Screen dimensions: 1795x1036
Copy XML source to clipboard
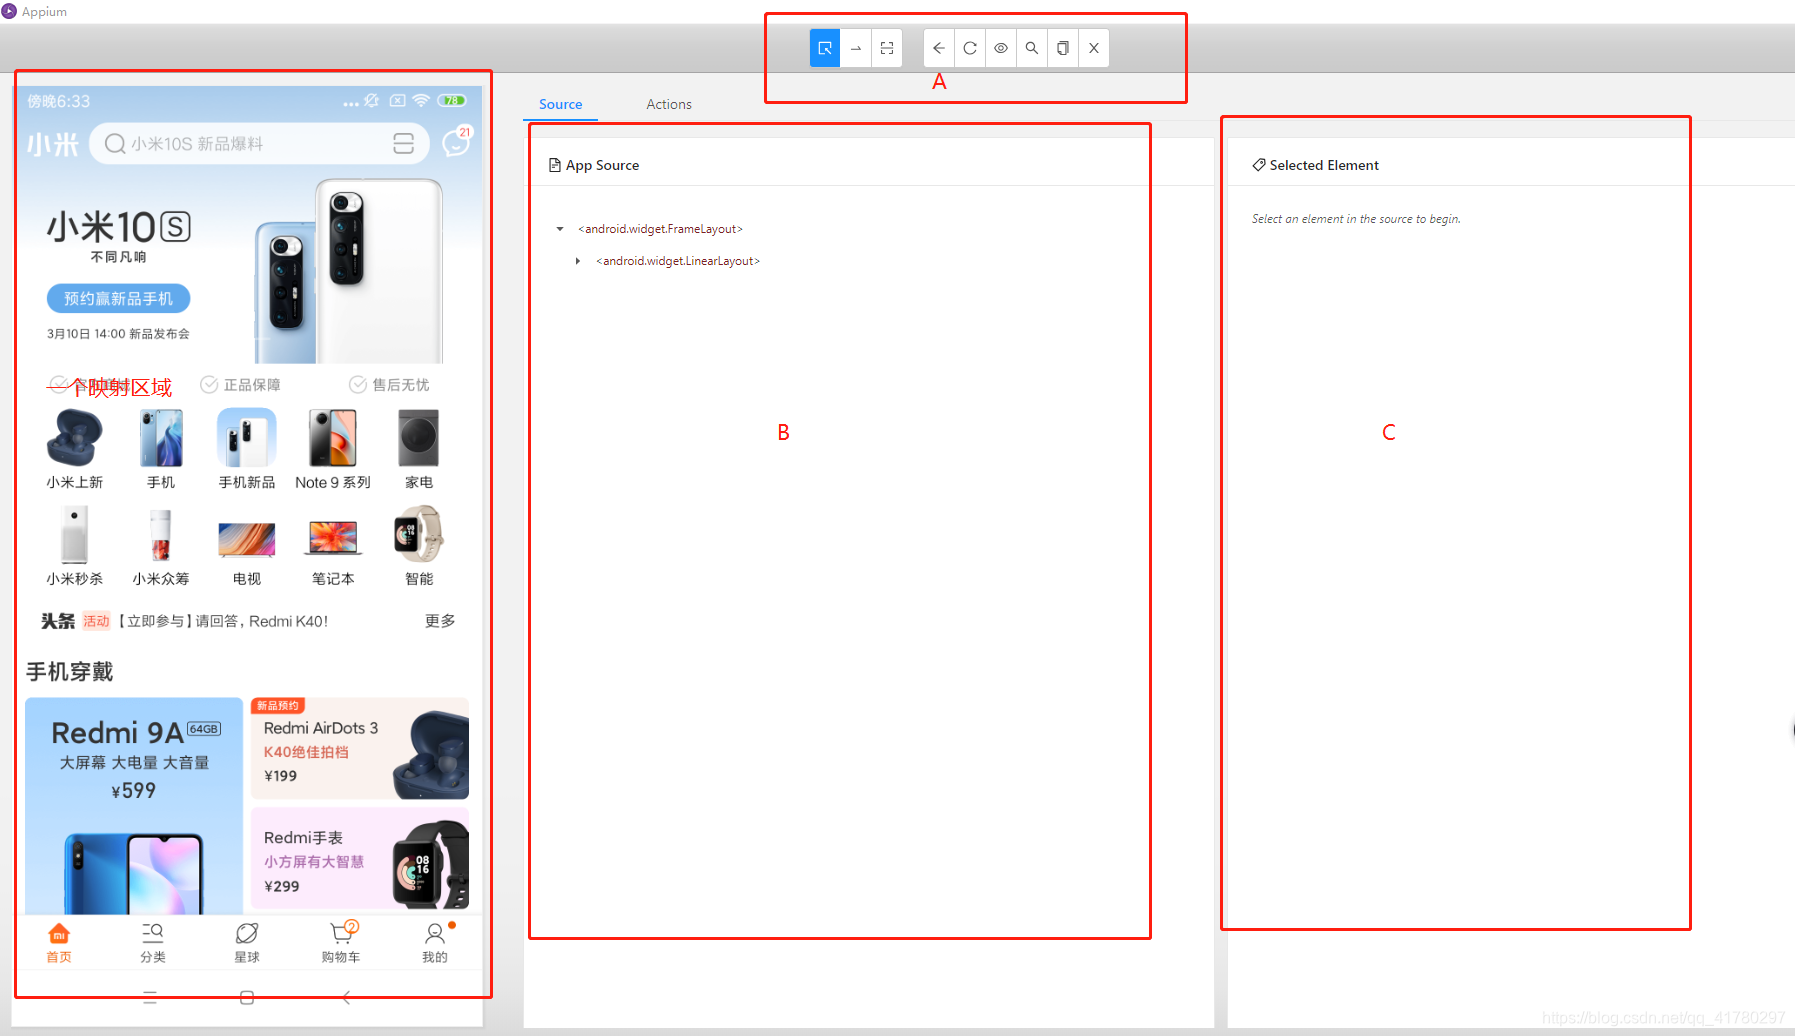[1063, 48]
